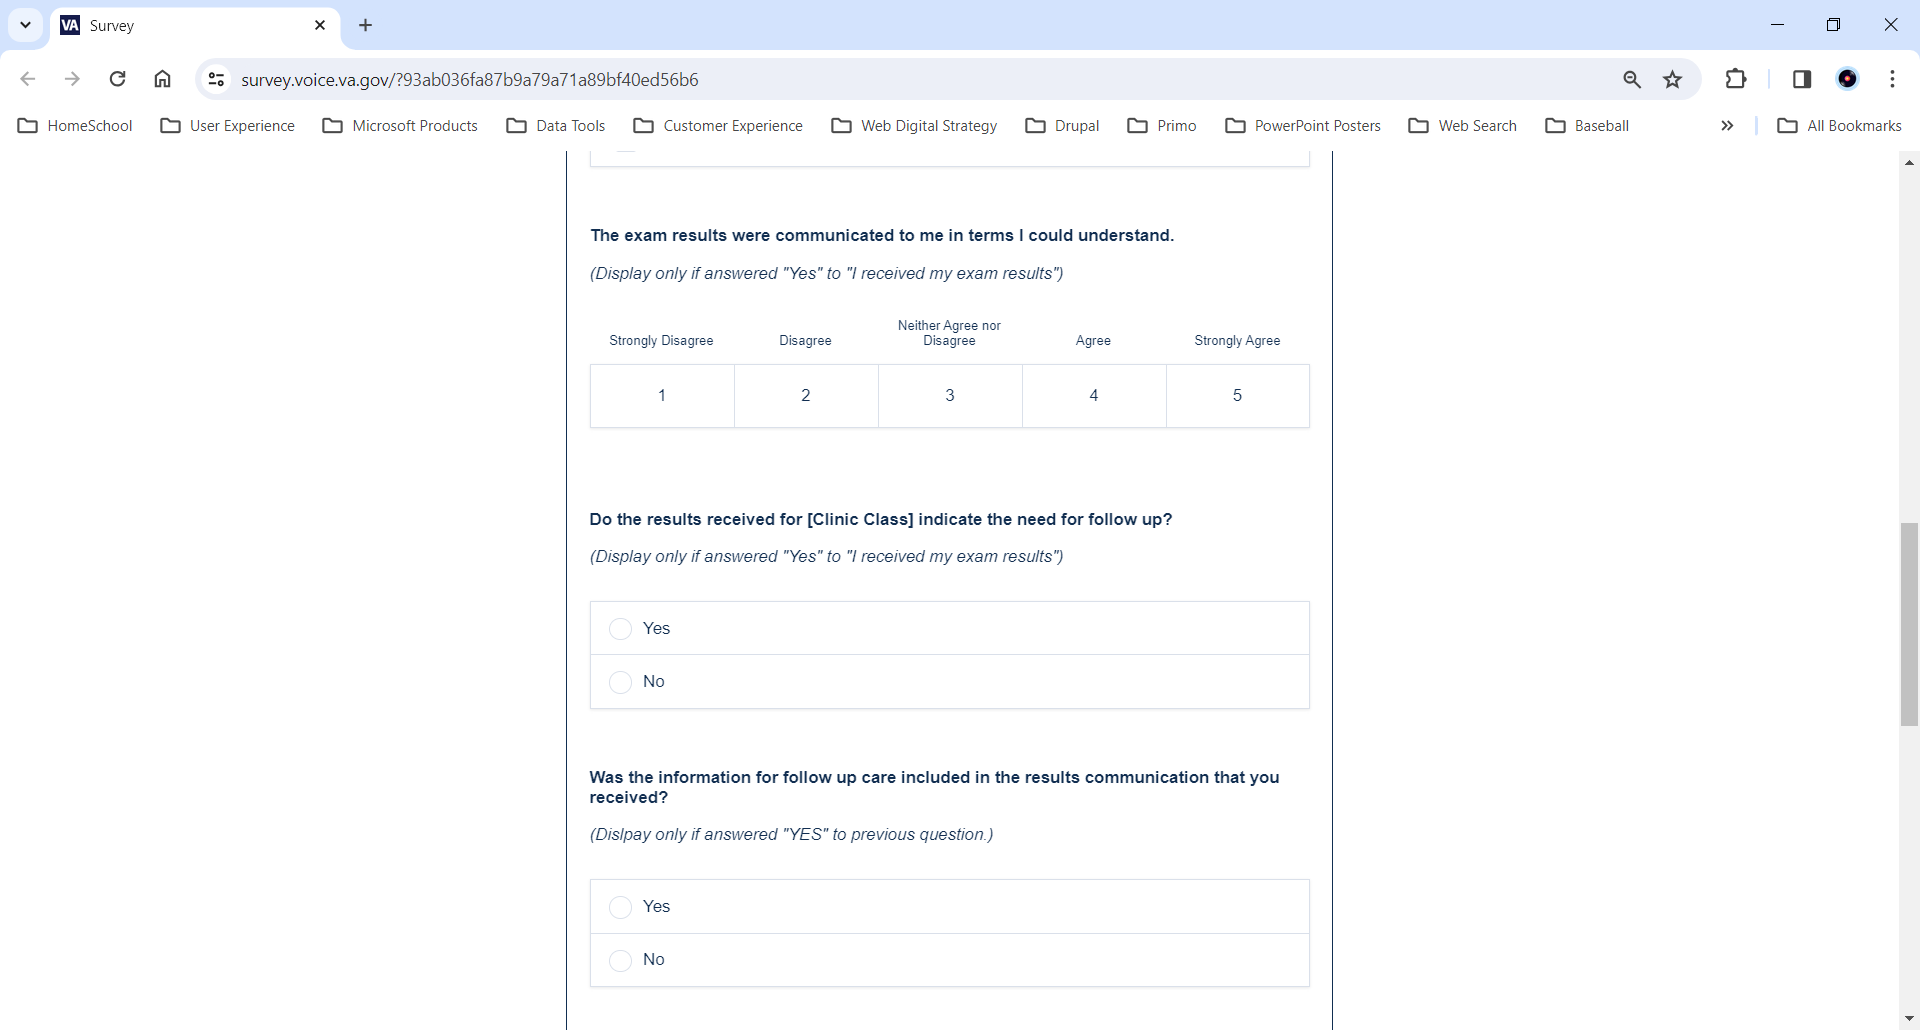
Task: Rate exam results understanding as 3
Action: pyautogui.click(x=950, y=396)
